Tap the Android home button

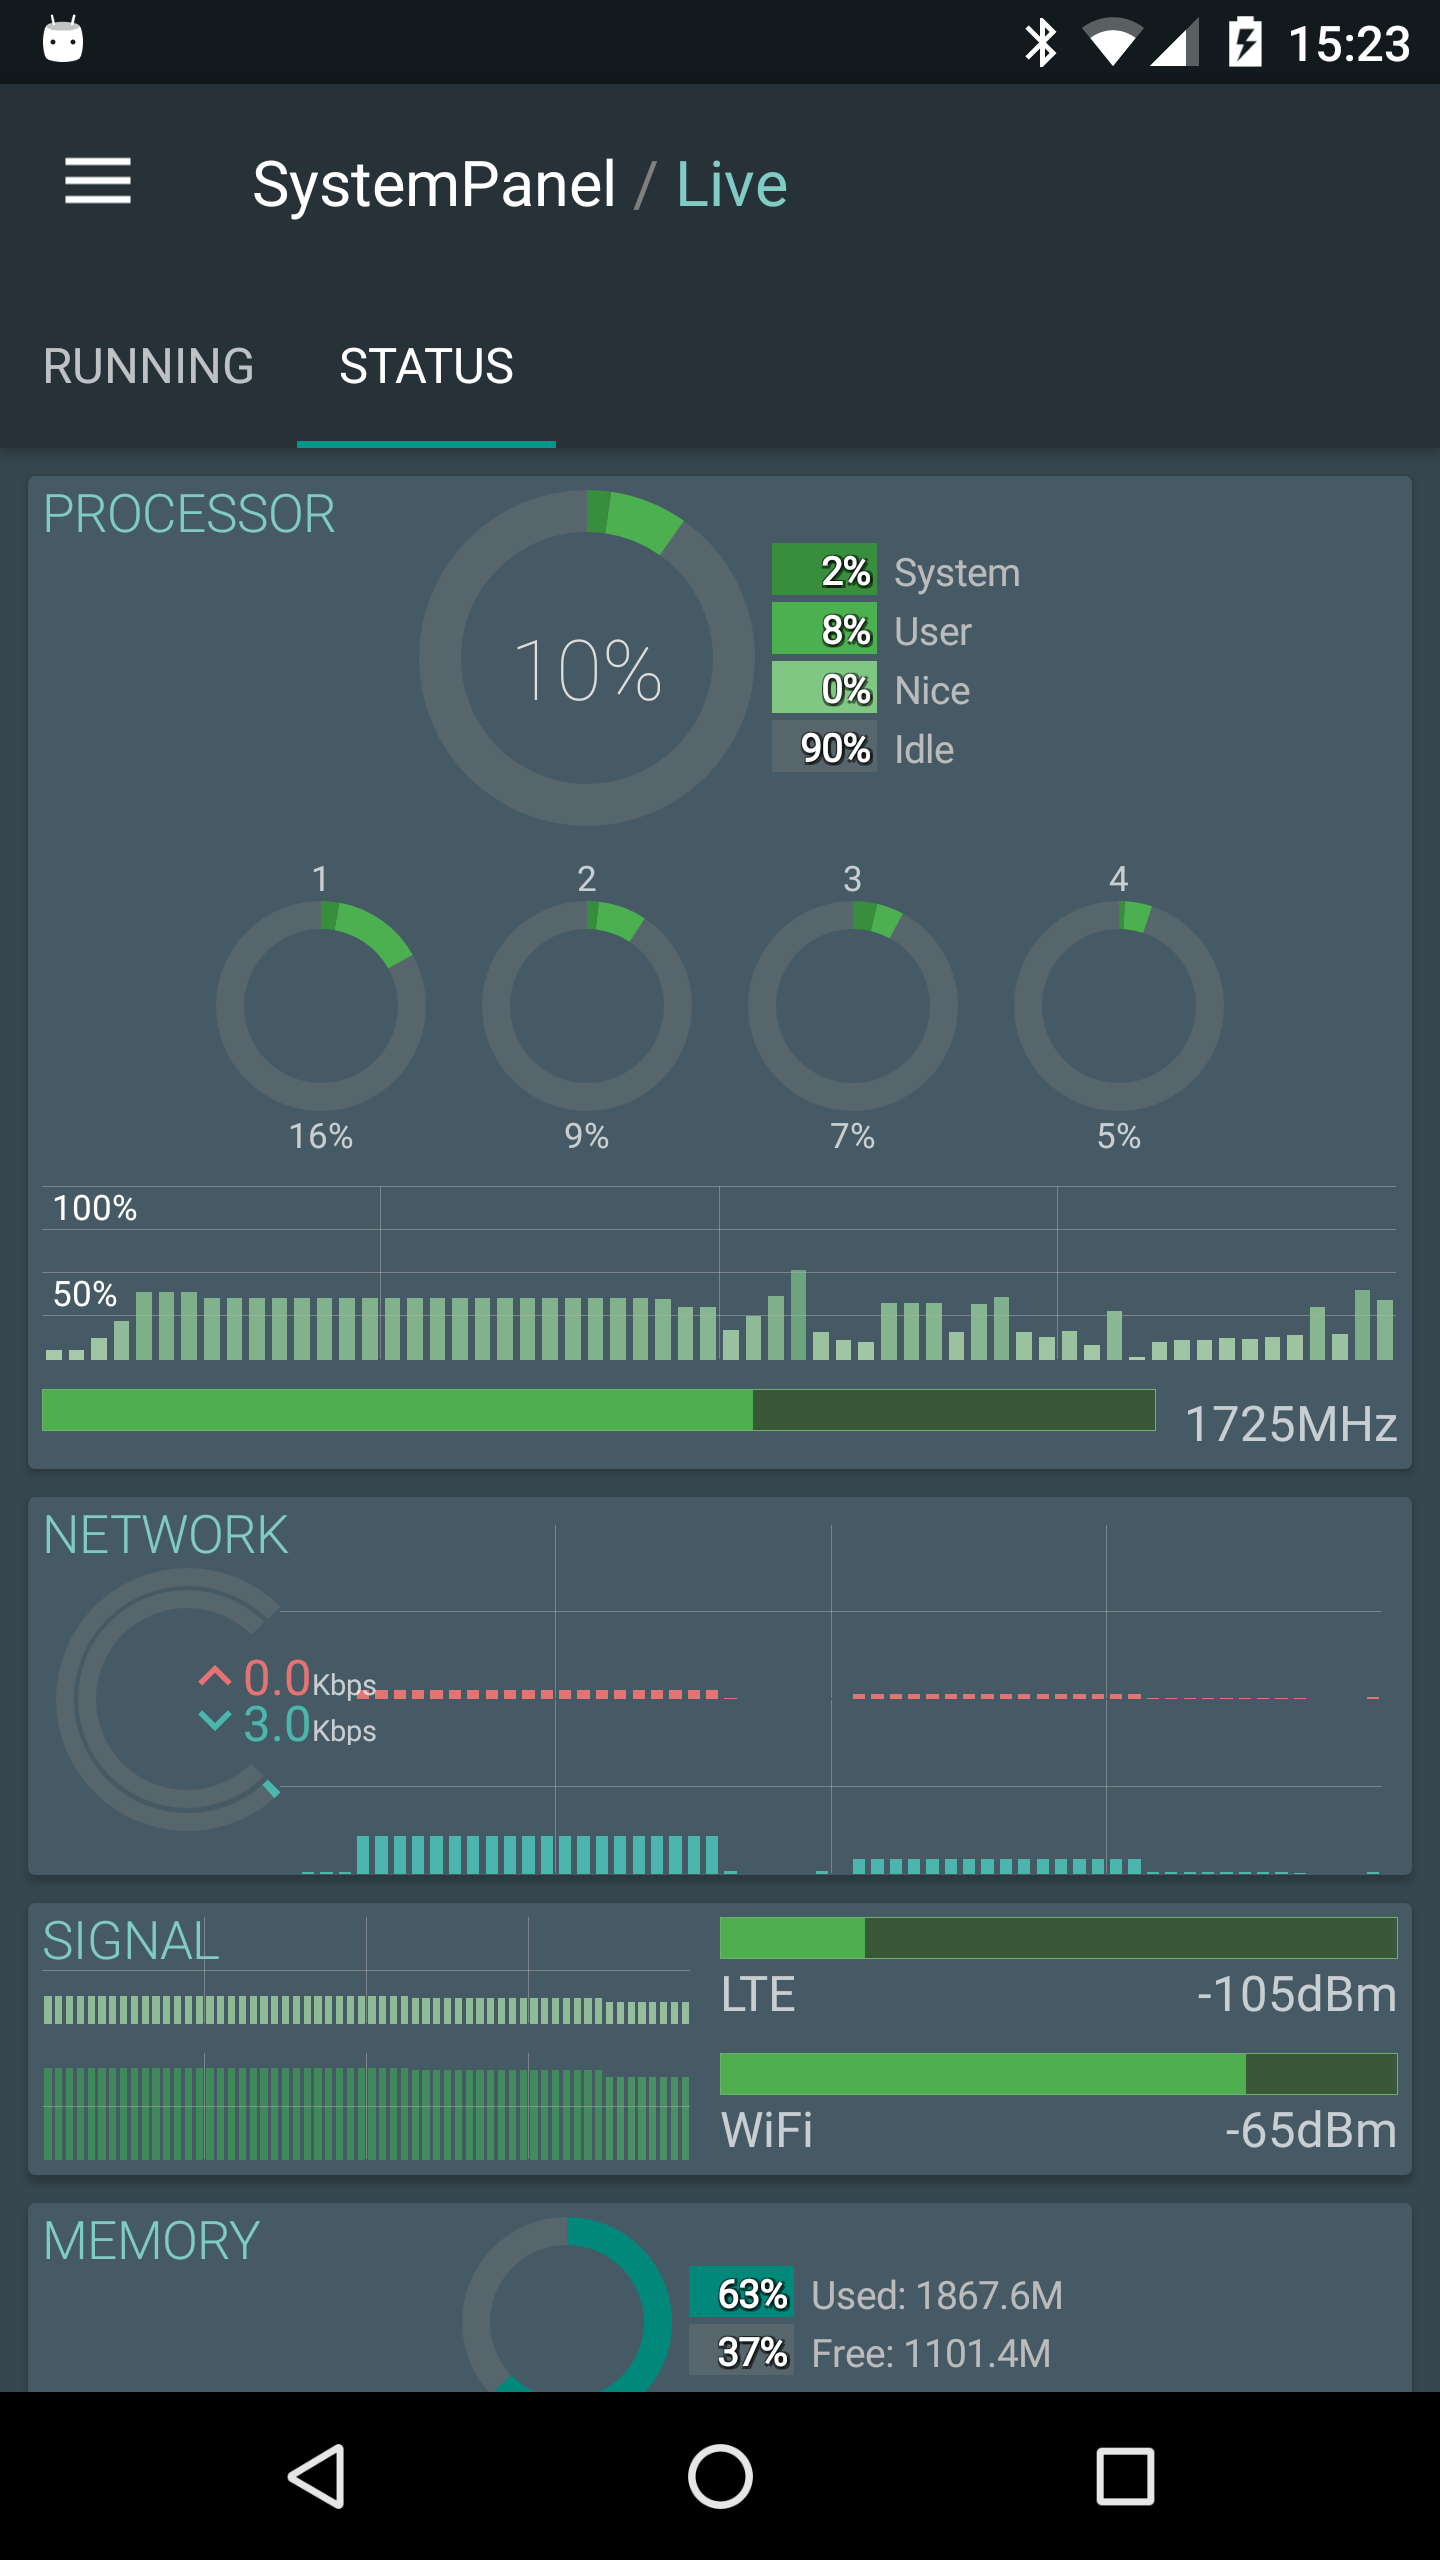pos(720,2476)
